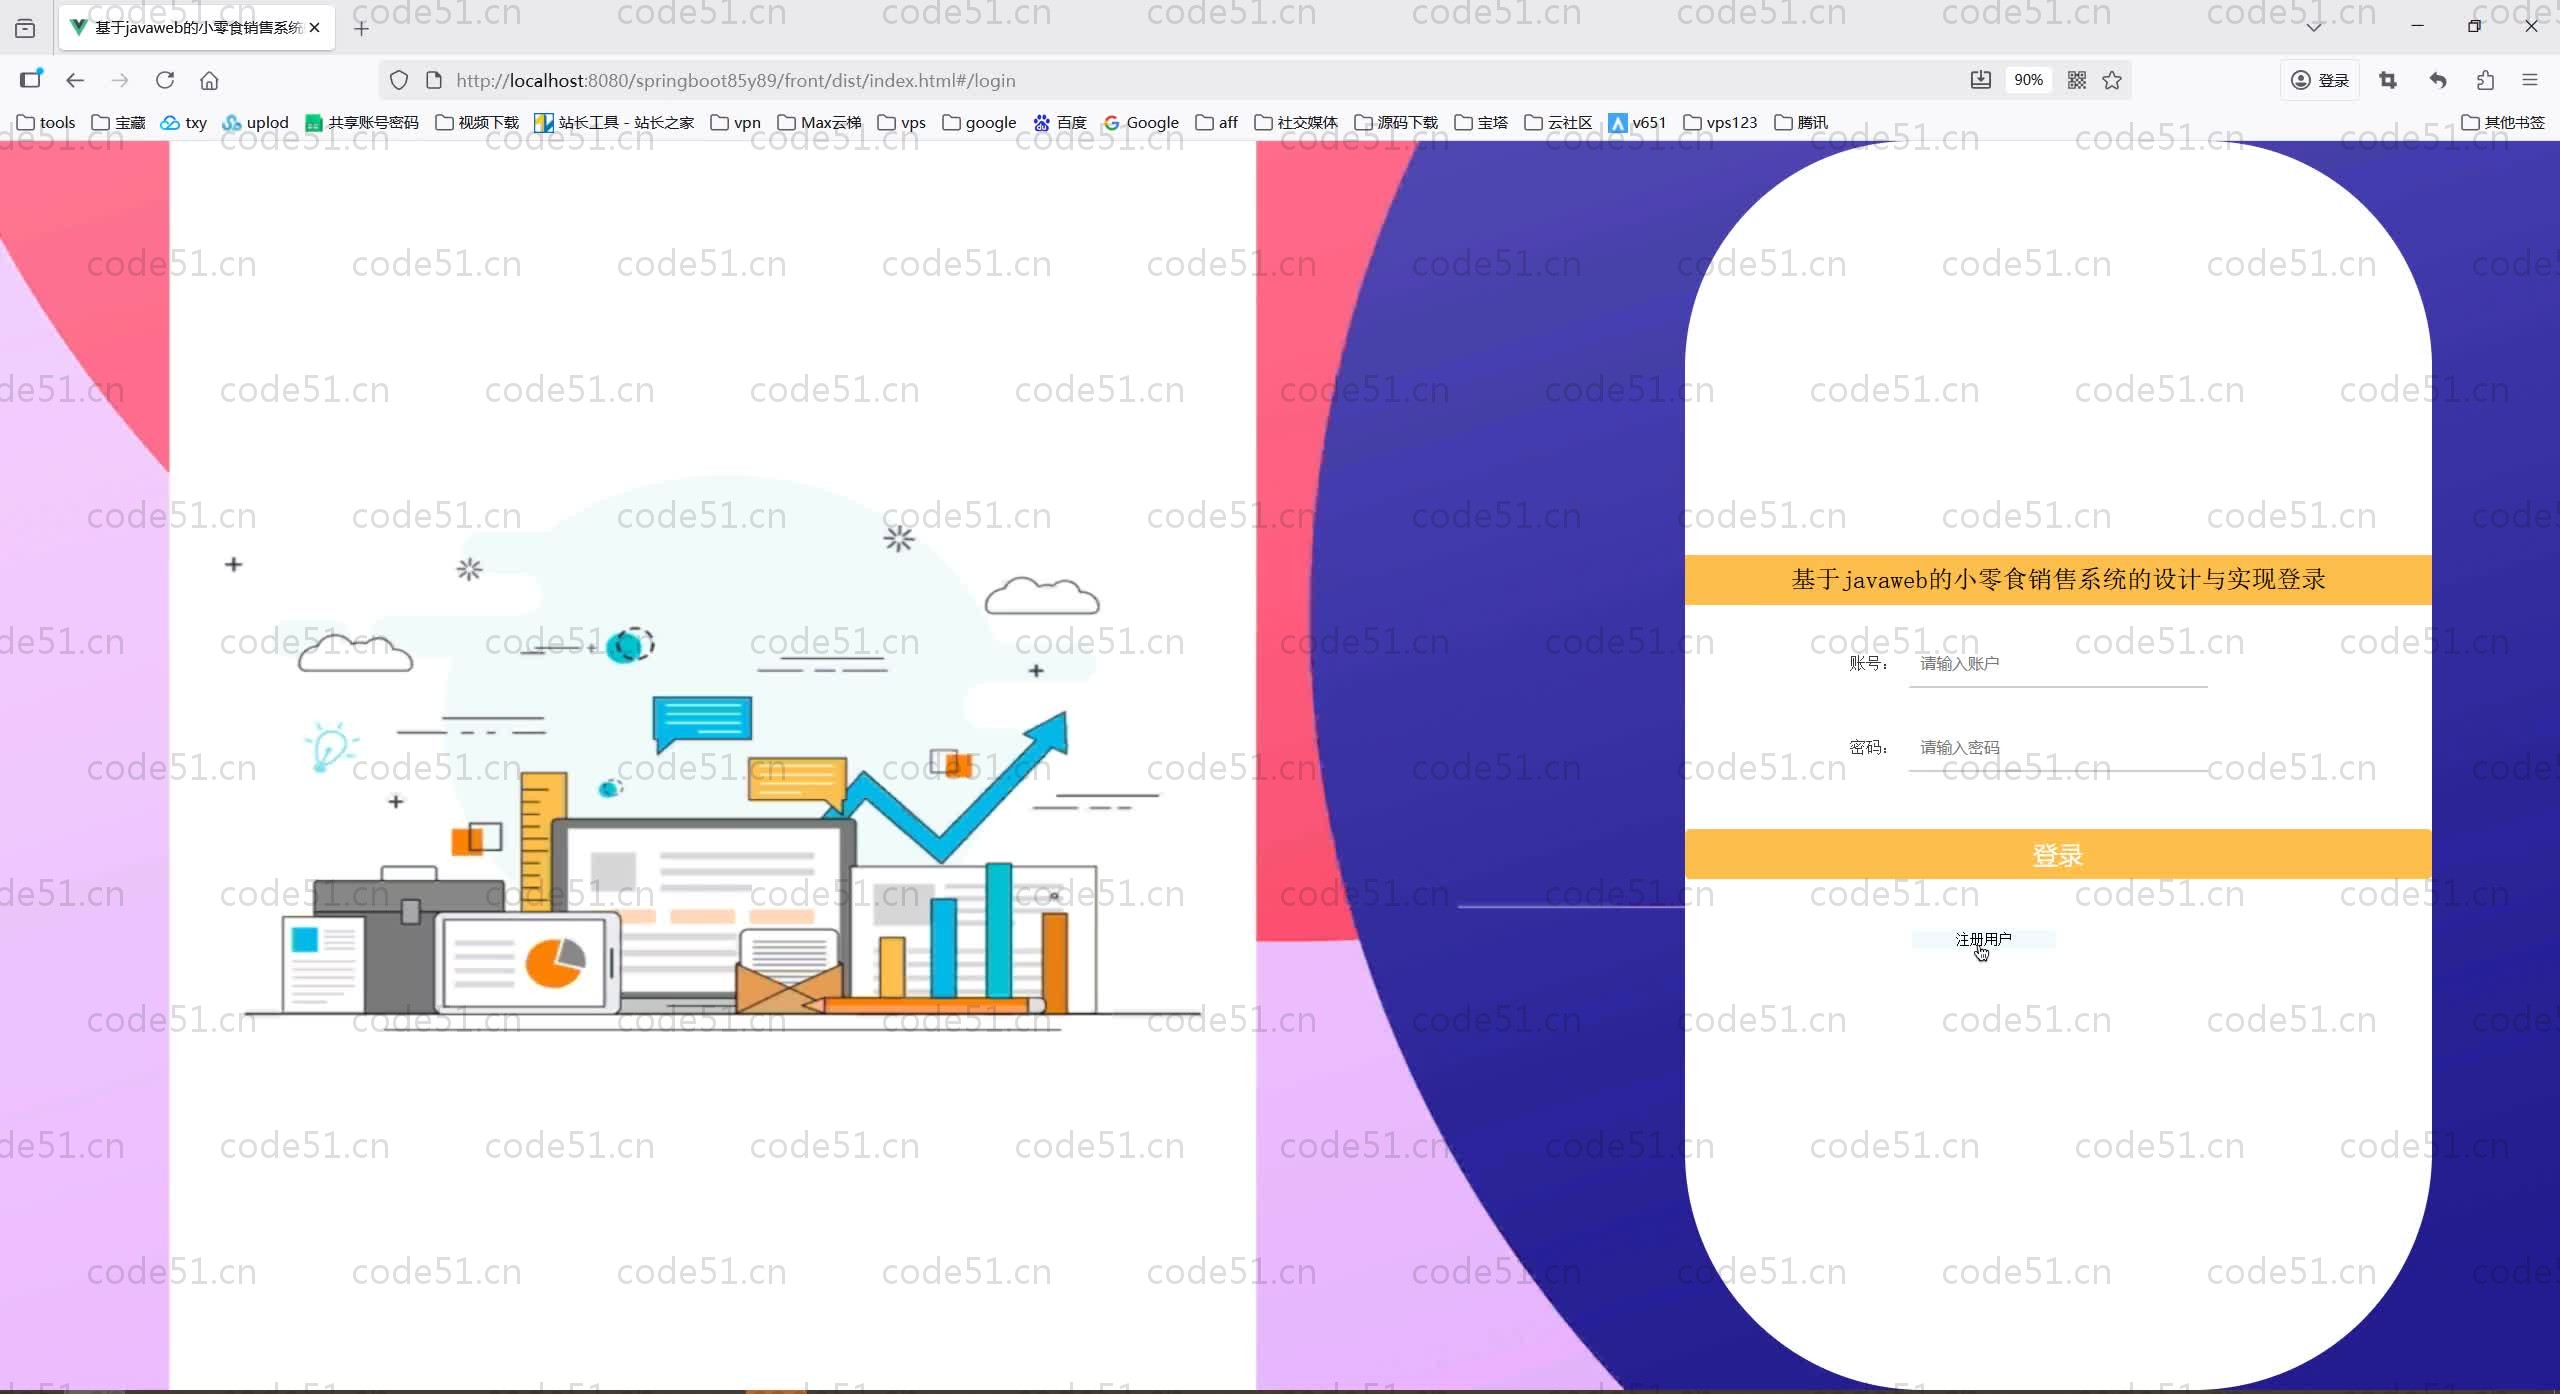Go to the browser home page icon
This screenshot has height=1394, width=2560.
pyautogui.click(x=209, y=80)
